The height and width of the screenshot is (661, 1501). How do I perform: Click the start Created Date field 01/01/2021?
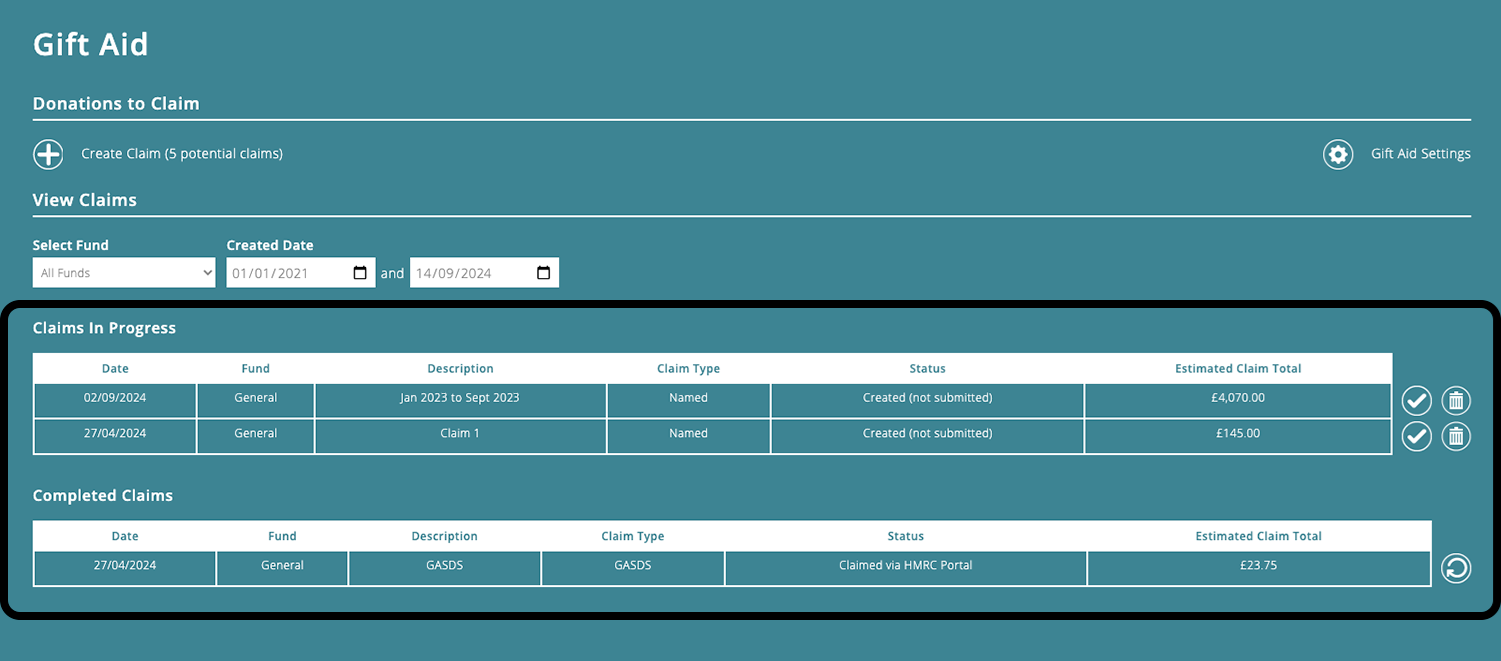pyautogui.click(x=301, y=273)
